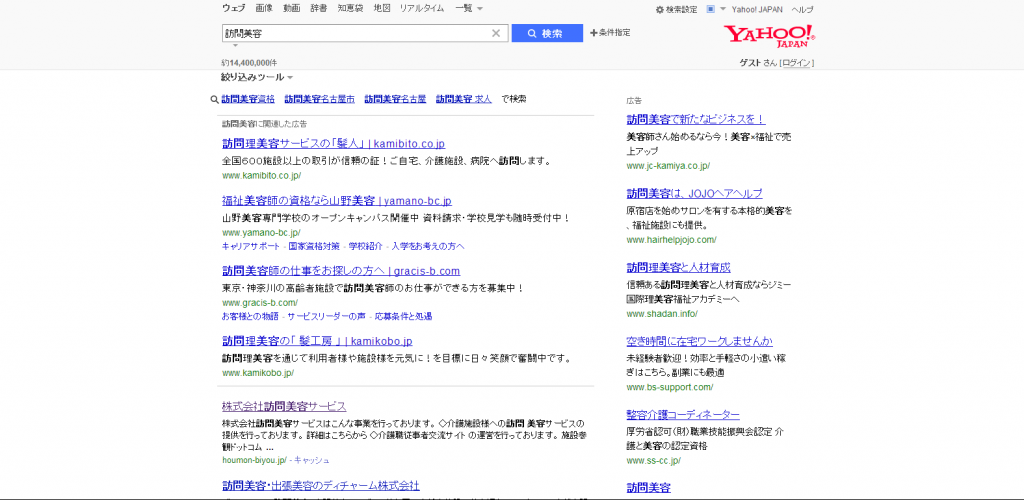Click the blue 検索 search button
Screen dimensions: 1024x500
pyautogui.click(x=547, y=33)
